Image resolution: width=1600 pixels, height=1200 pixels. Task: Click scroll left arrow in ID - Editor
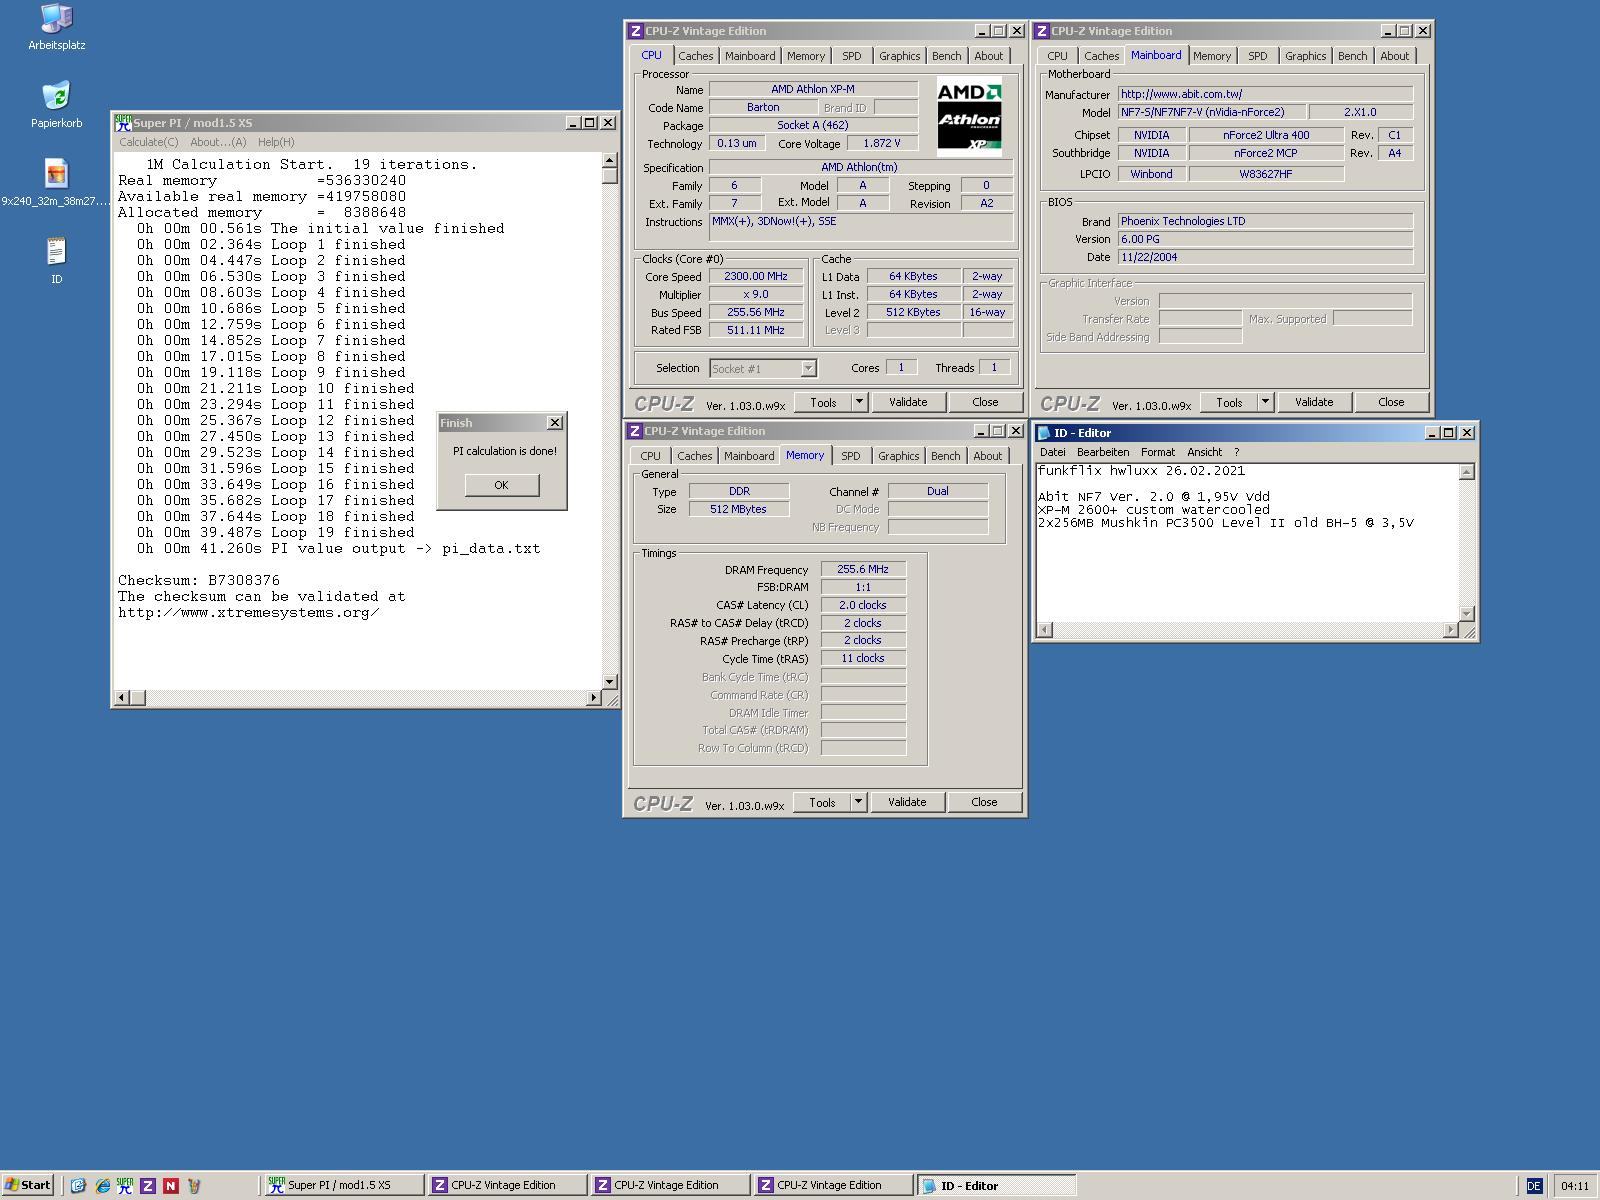coord(1045,630)
